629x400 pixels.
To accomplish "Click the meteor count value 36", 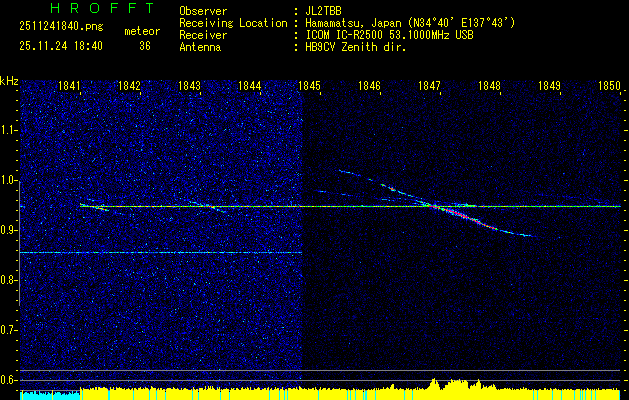I will (145, 46).
